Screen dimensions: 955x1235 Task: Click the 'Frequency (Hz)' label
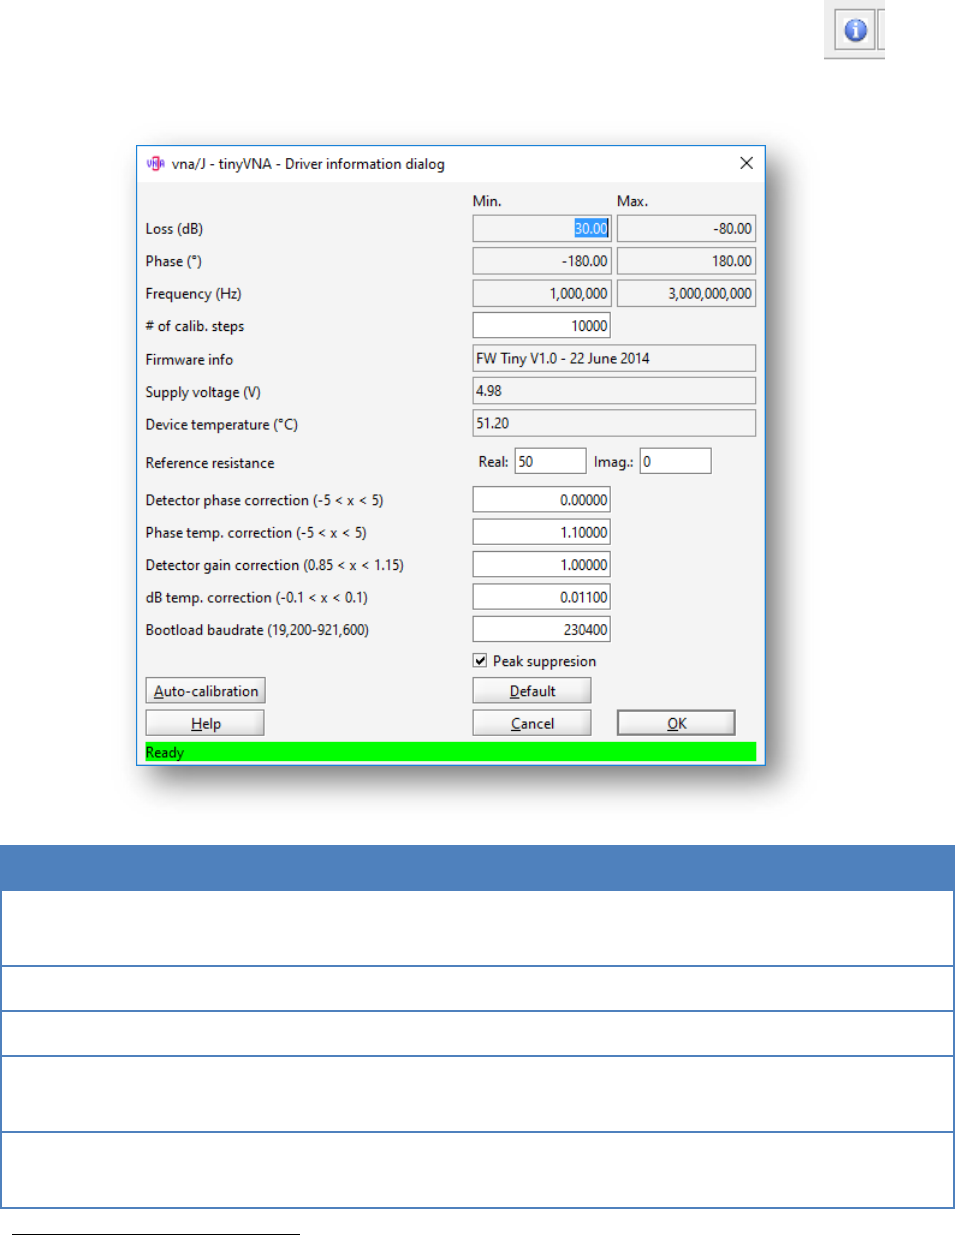click(x=193, y=293)
